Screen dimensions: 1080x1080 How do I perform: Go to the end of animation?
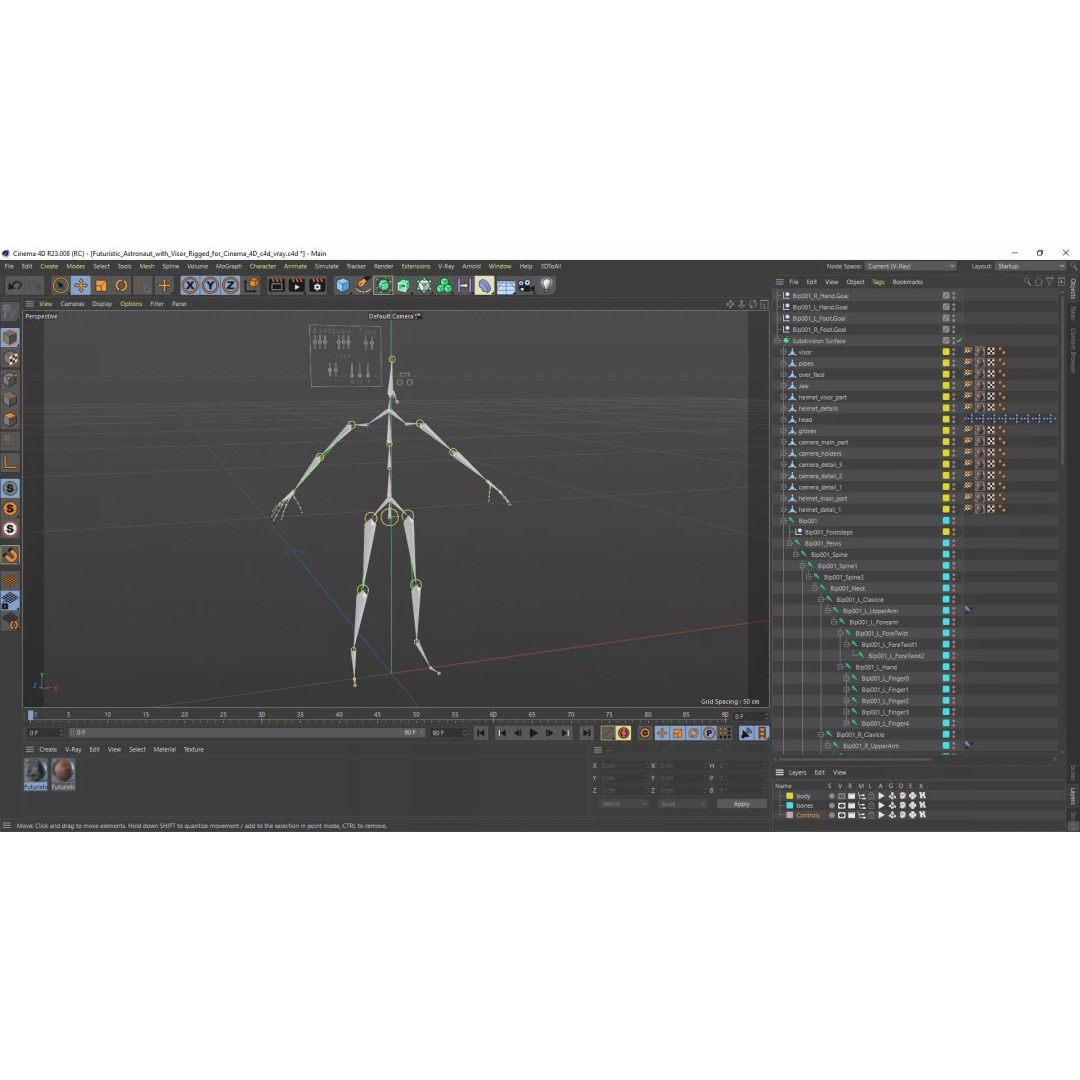[x=586, y=734]
